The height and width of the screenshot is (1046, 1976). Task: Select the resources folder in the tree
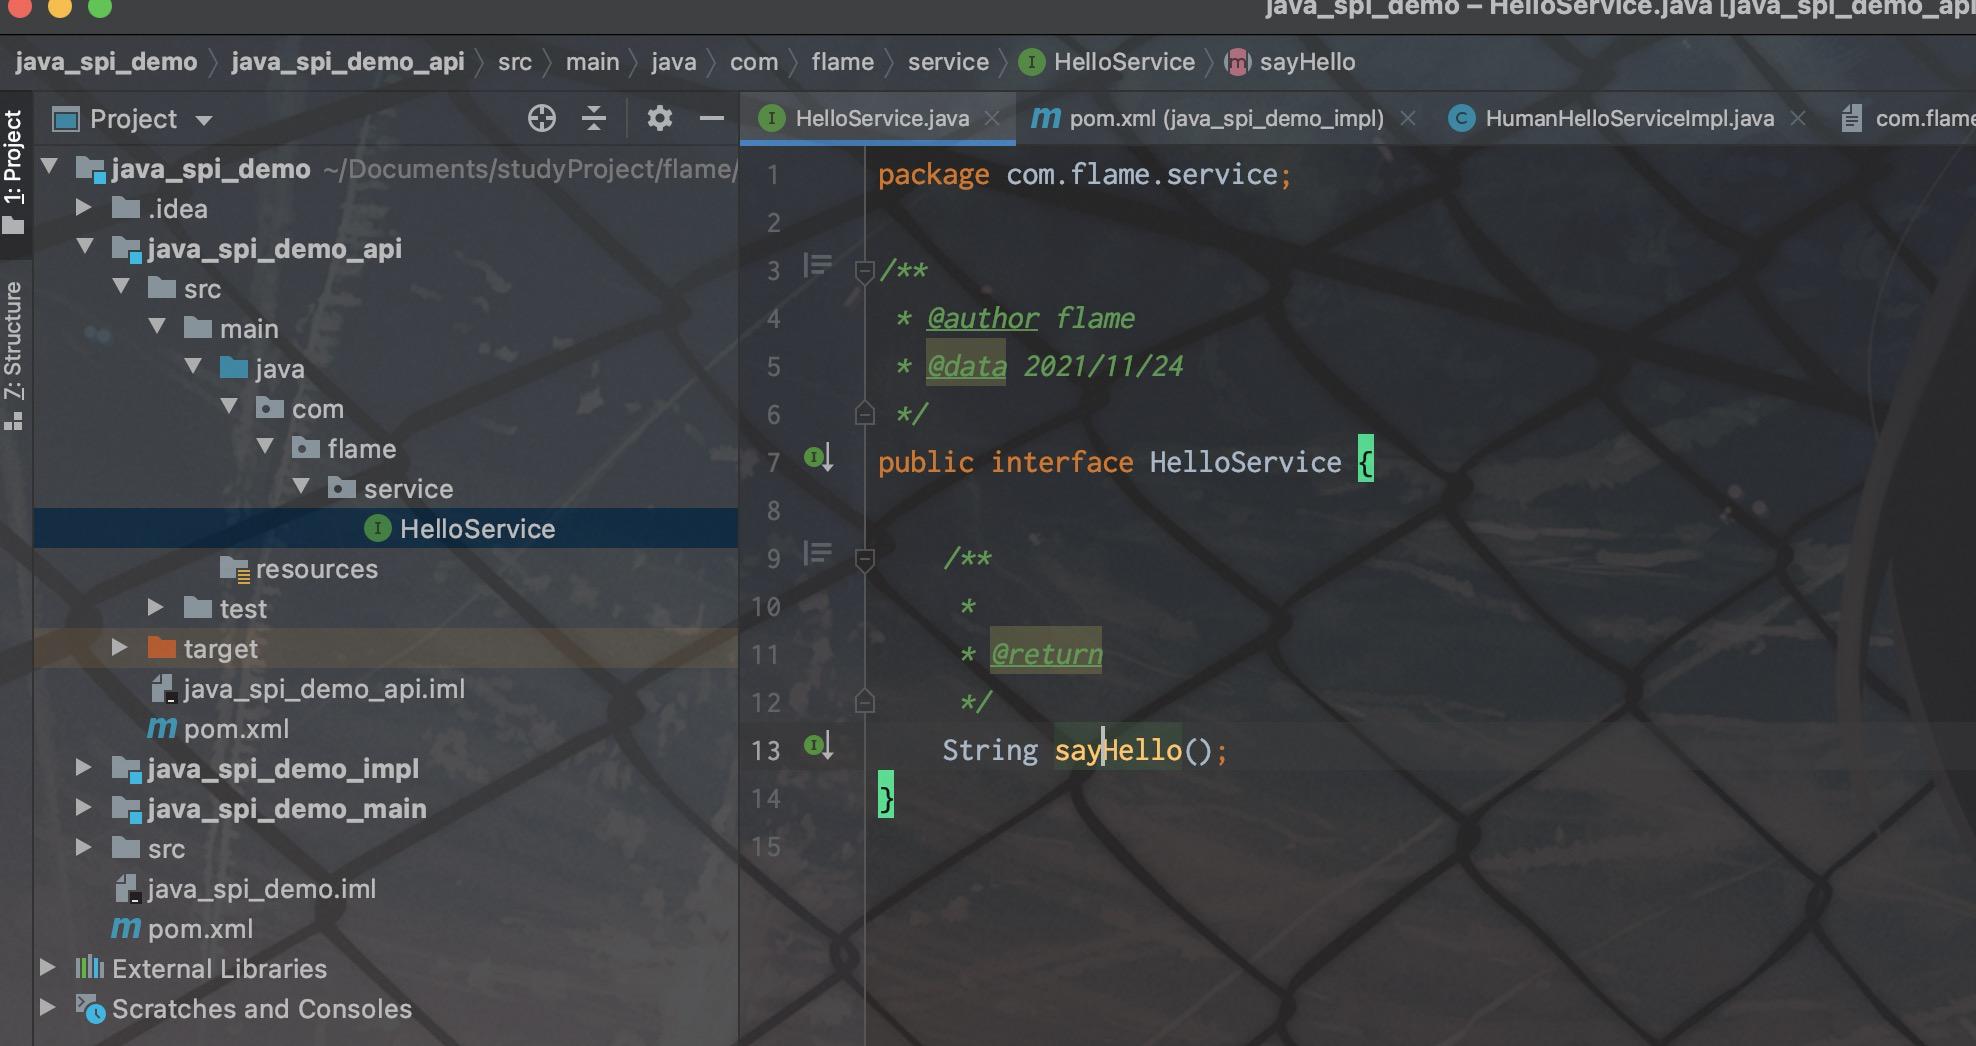300,569
